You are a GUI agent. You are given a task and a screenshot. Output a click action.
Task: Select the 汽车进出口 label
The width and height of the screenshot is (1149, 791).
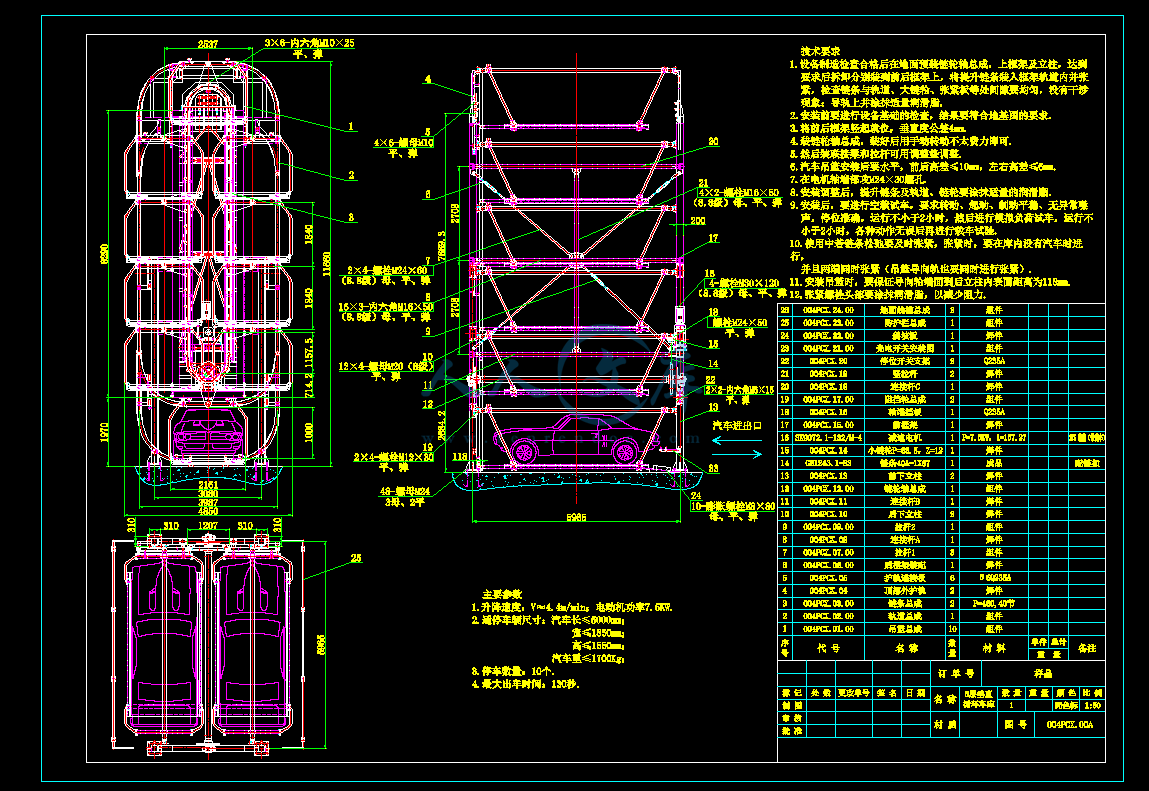(737, 425)
